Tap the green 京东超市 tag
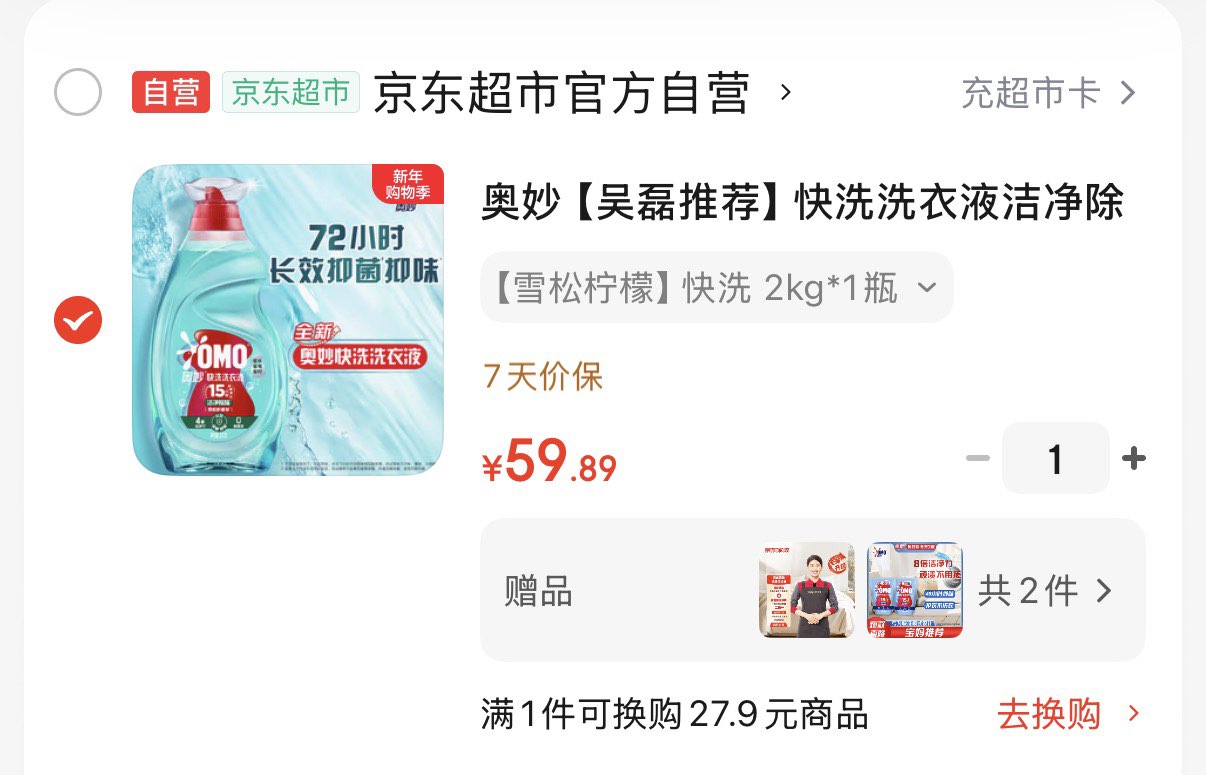1206x775 pixels. point(291,92)
